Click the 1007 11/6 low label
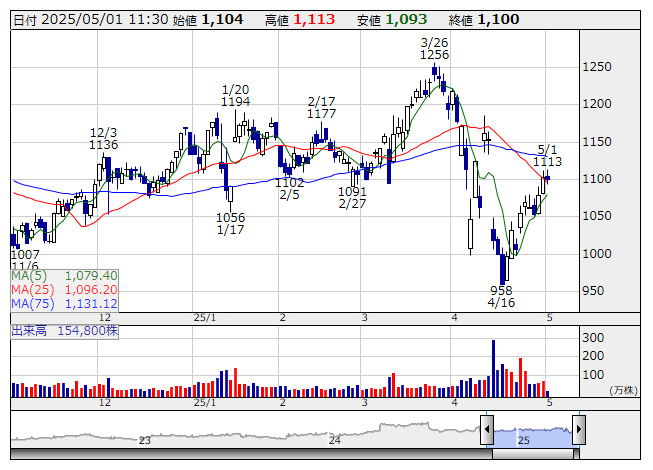Image resolution: width=653 pixels, height=470 pixels. pyautogui.click(x=25, y=260)
